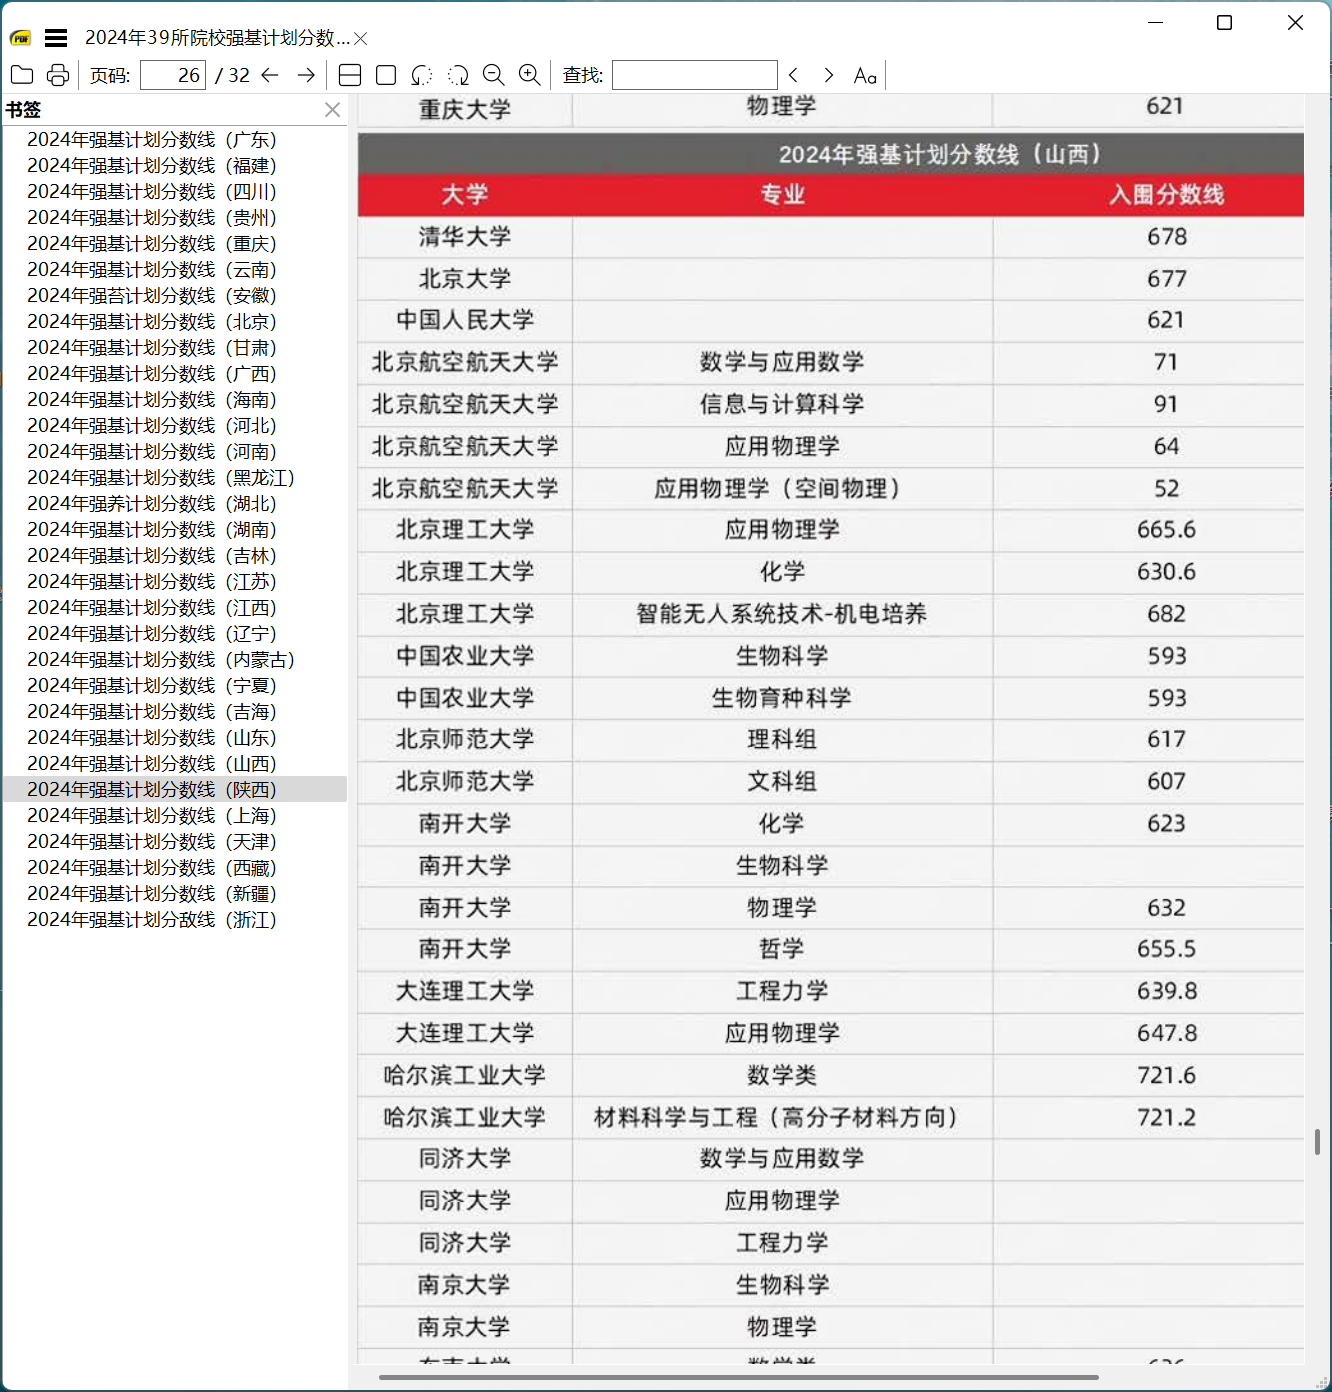Rotate the page counterclockwise
This screenshot has height=1392, width=1332.
click(421, 74)
